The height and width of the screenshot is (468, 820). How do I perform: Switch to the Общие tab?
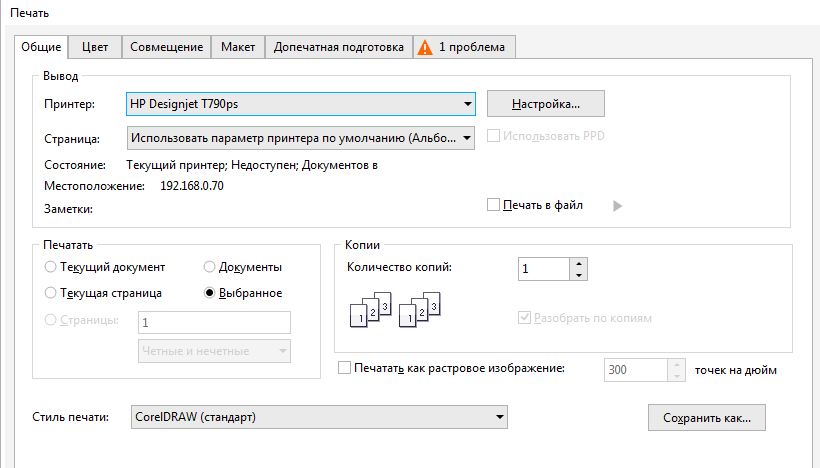click(x=41, y=47)
